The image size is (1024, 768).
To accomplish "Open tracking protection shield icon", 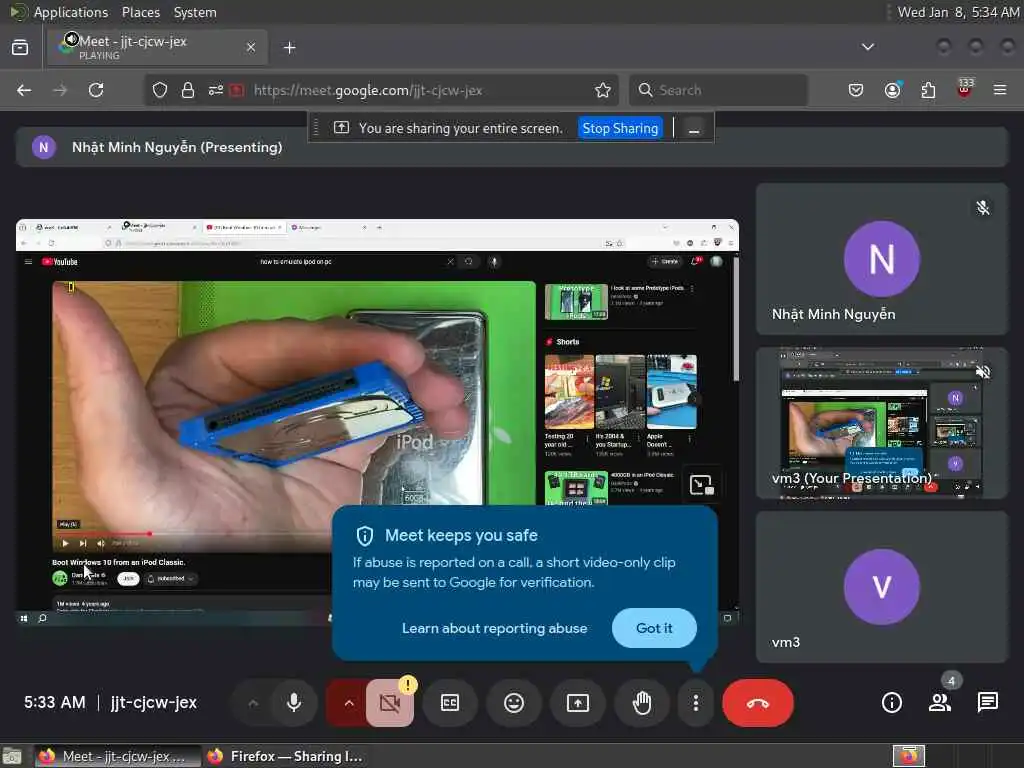I will [160, 90].
